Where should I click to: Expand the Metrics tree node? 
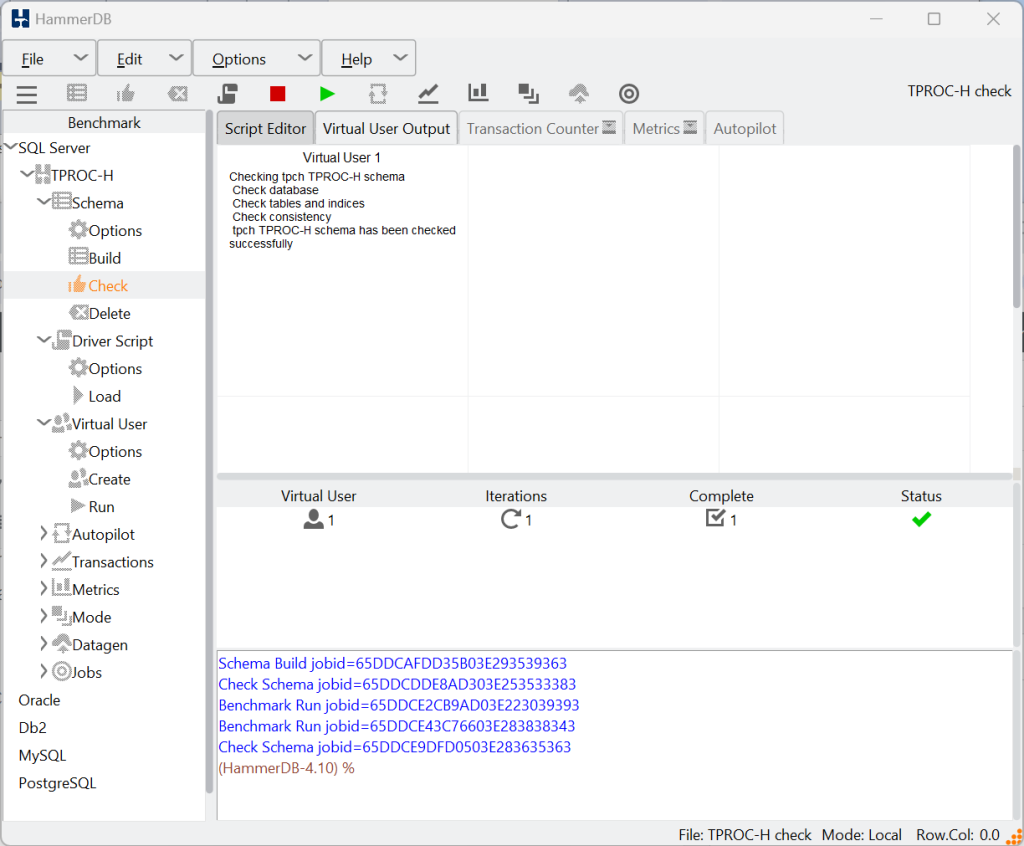[x=44, y=589]
